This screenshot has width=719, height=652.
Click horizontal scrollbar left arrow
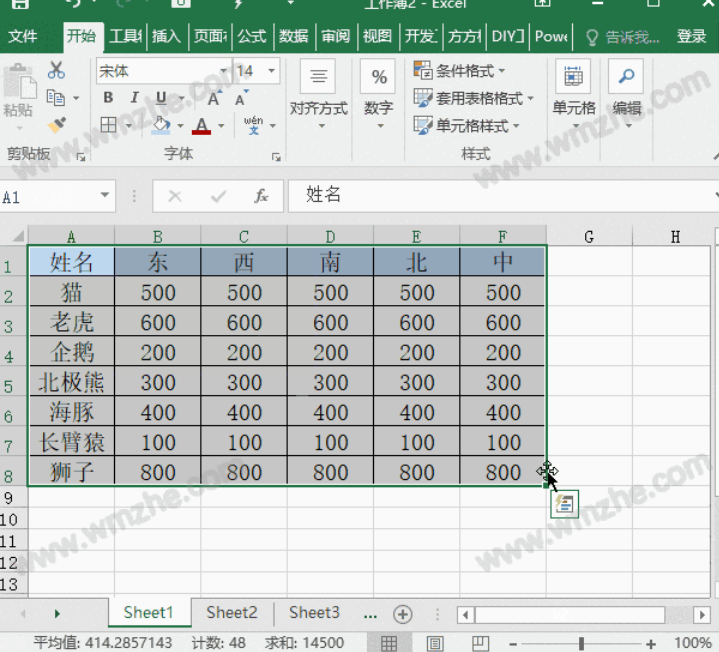click(x=465, y=614)
